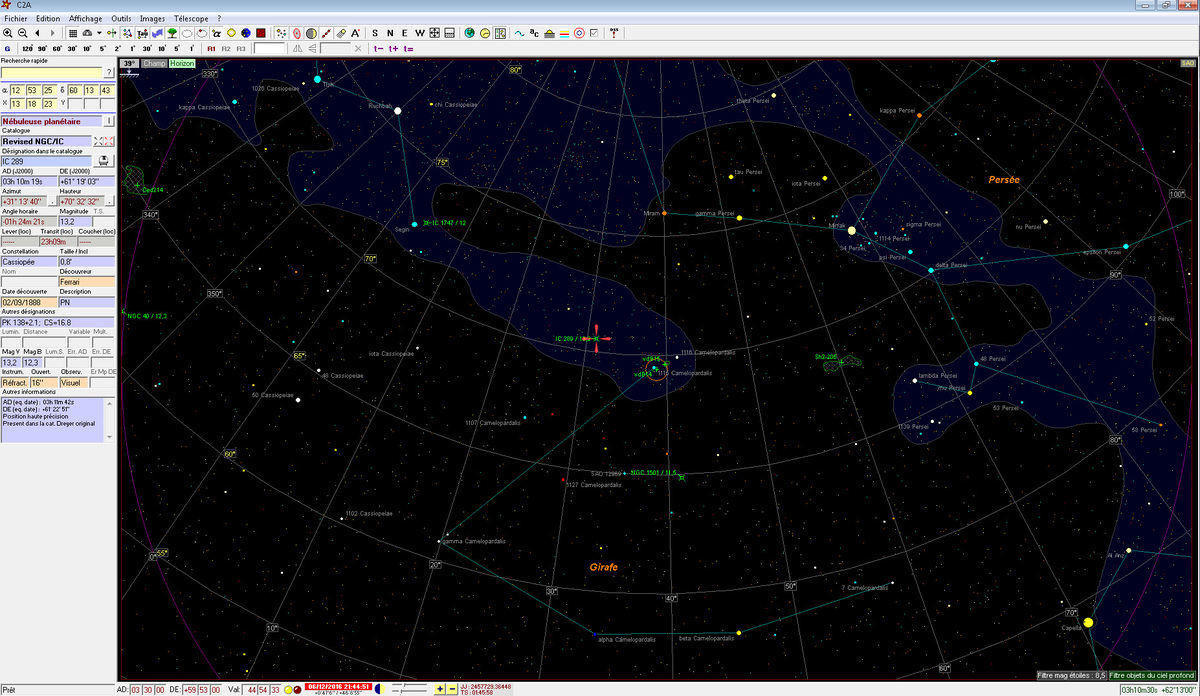
Task: Set field of view to 60 degrees
Action: tap(57, 48)
